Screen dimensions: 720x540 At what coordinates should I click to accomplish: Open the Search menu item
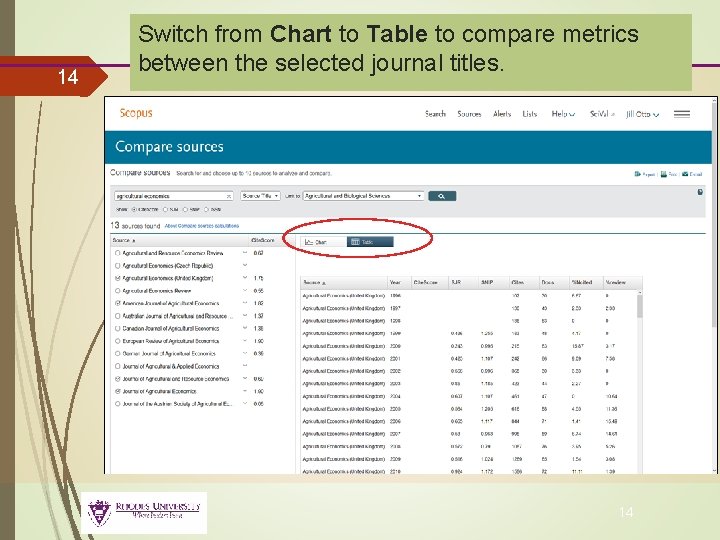(435, 114)
